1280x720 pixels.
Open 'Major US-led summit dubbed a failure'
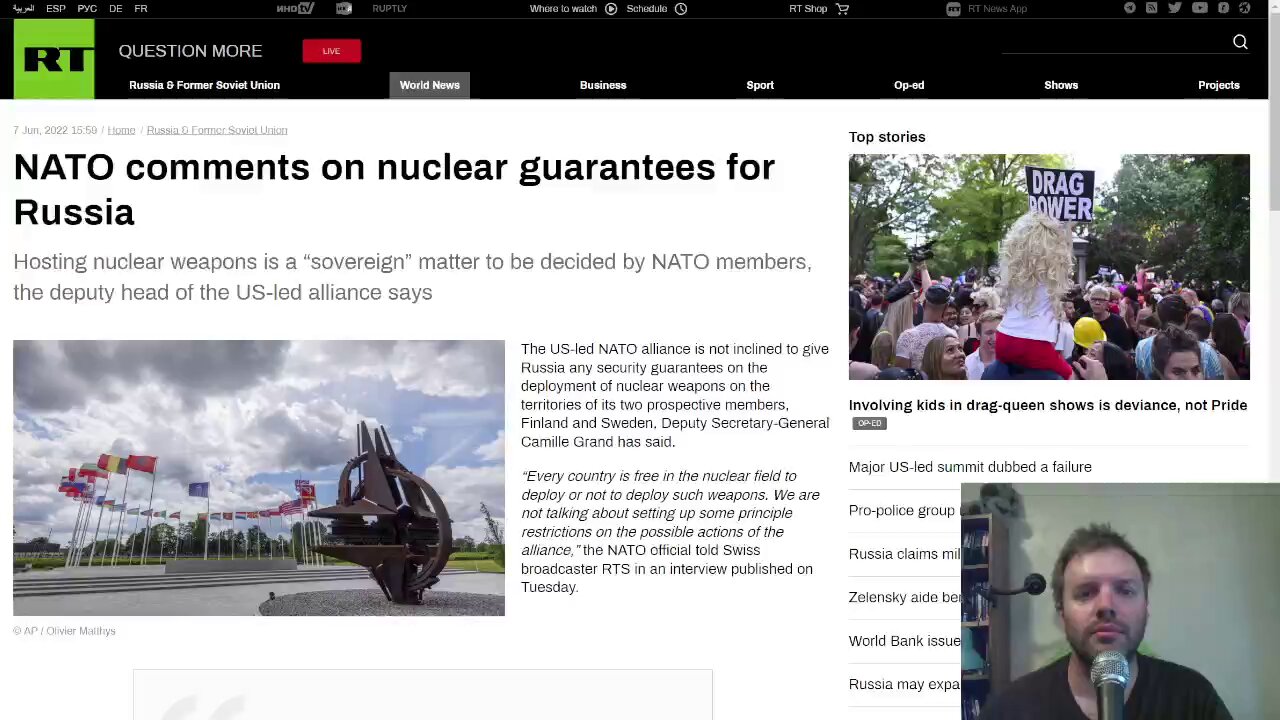(x=970, y=467)
